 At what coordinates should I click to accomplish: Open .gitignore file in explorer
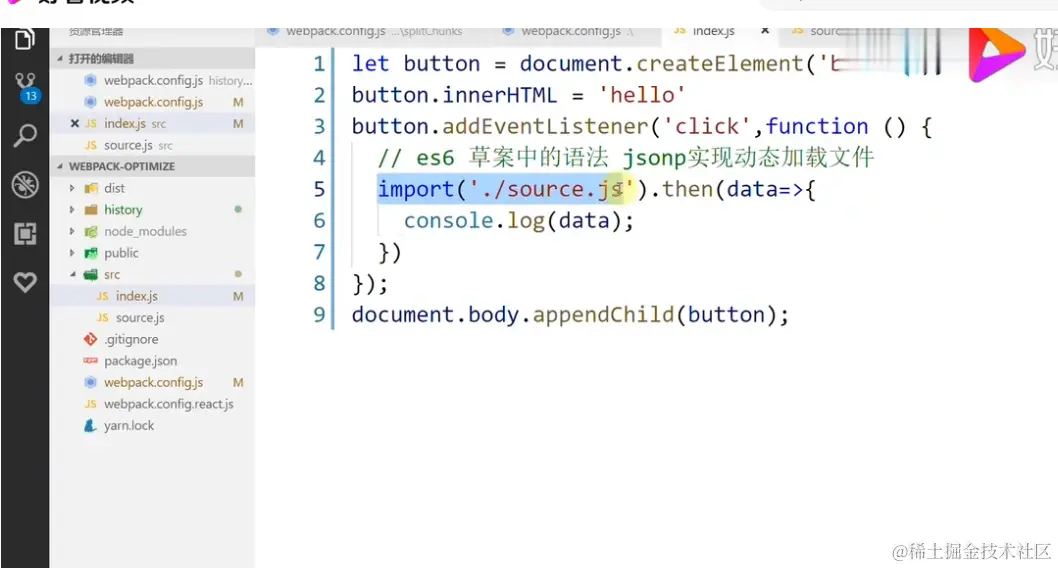[131, 339]
